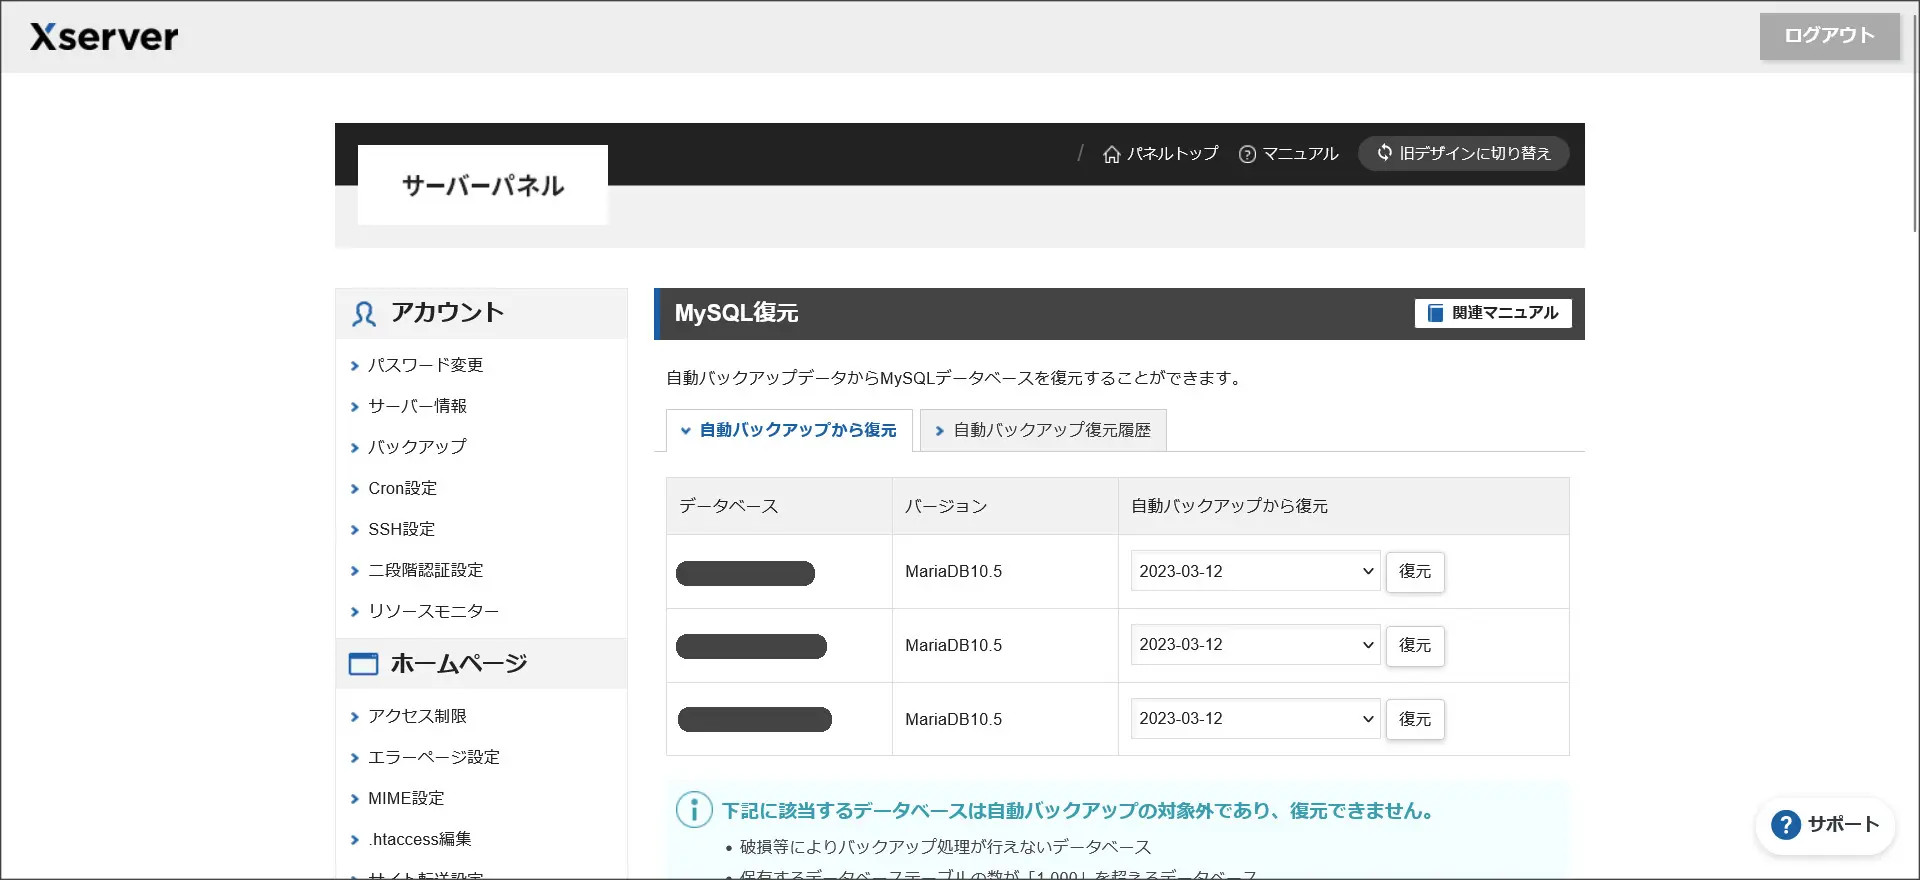Click the MySQL復元 heading

click(x=736, y=313)
